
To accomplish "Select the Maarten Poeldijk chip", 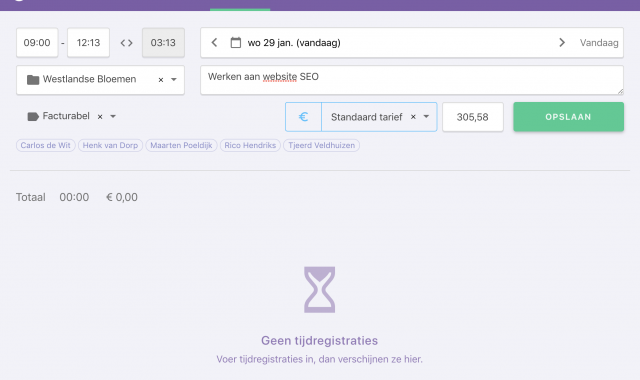I will (181, 145).
